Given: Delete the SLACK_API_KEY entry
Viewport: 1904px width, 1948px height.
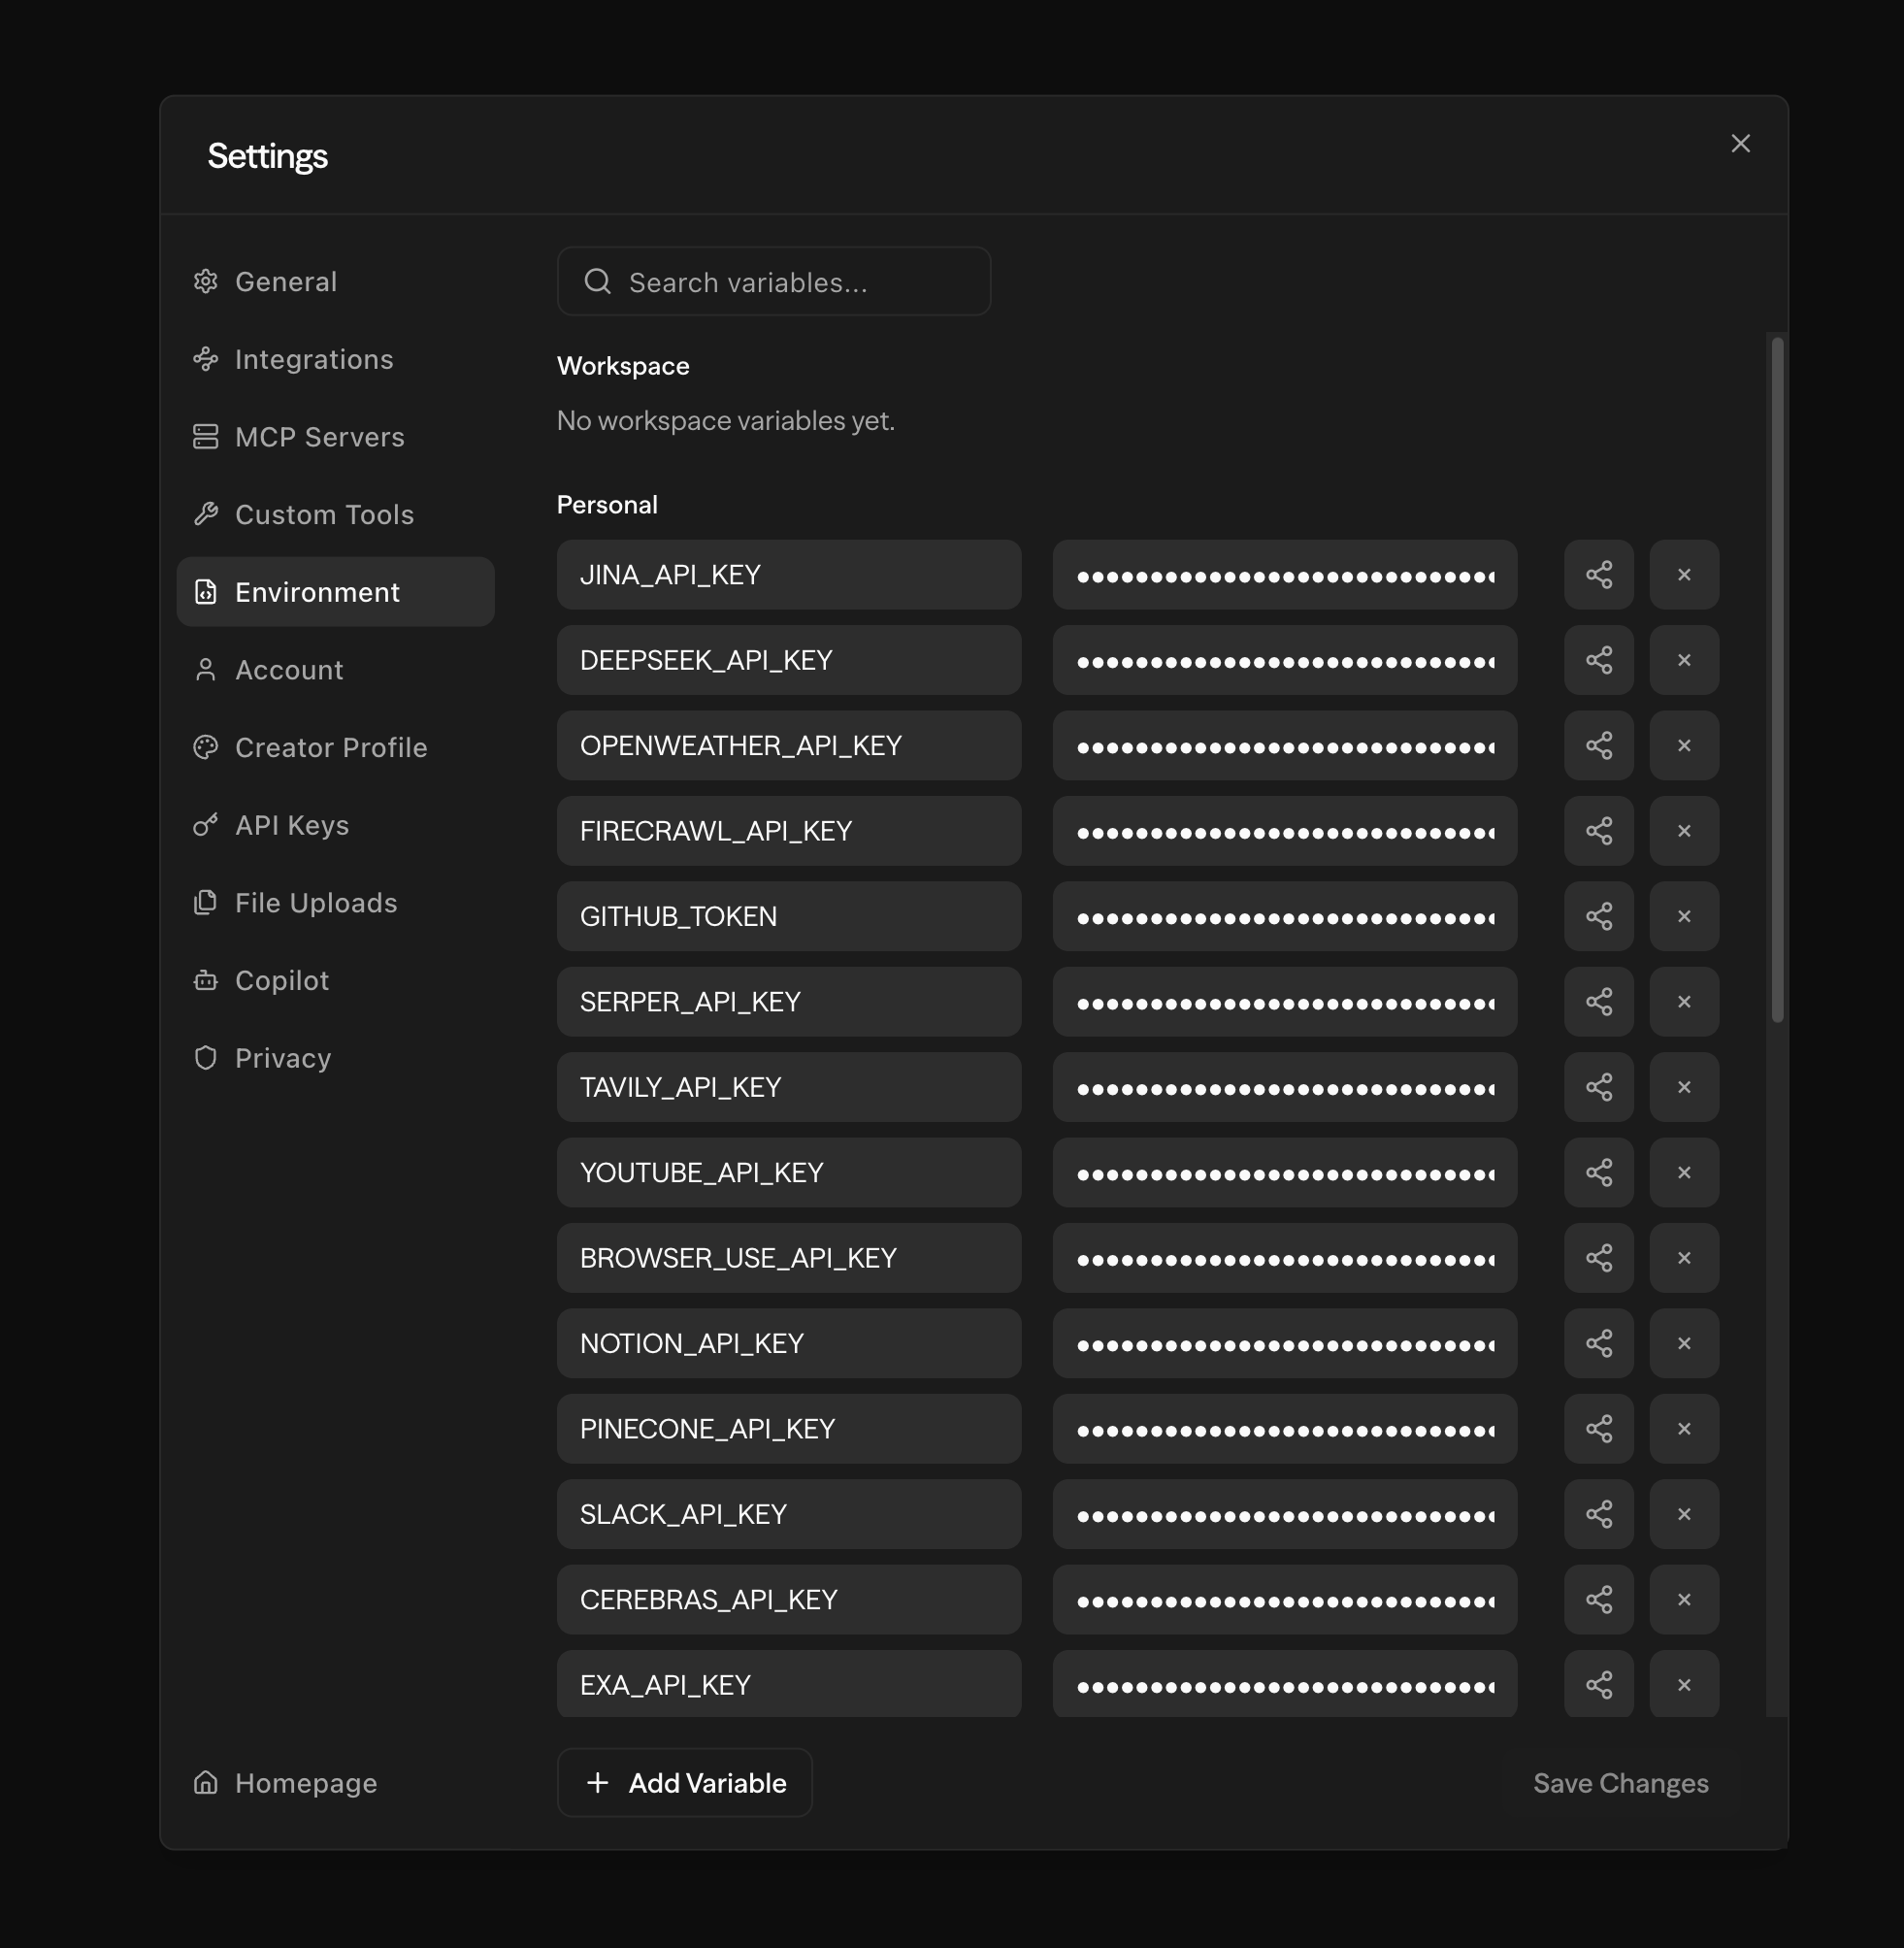Looking at the screenshot, I should tap(1683, 1514).
